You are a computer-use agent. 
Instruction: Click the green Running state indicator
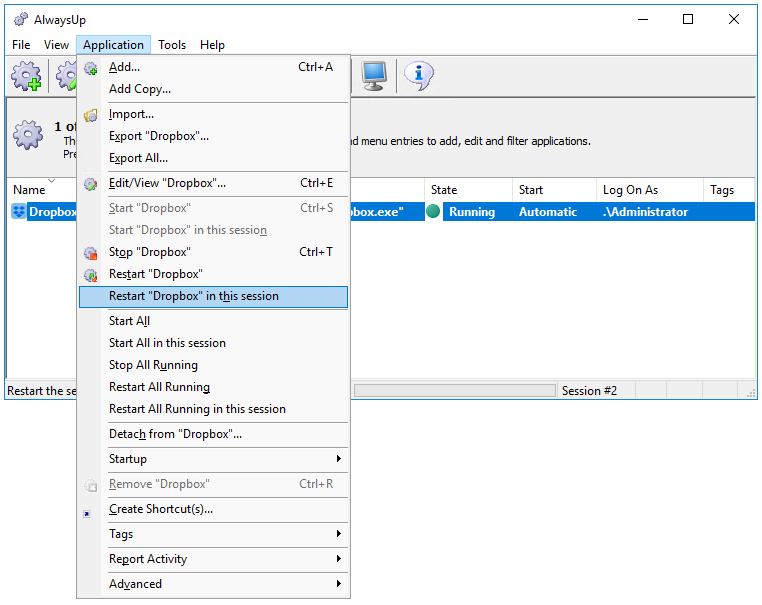(433, 212)
